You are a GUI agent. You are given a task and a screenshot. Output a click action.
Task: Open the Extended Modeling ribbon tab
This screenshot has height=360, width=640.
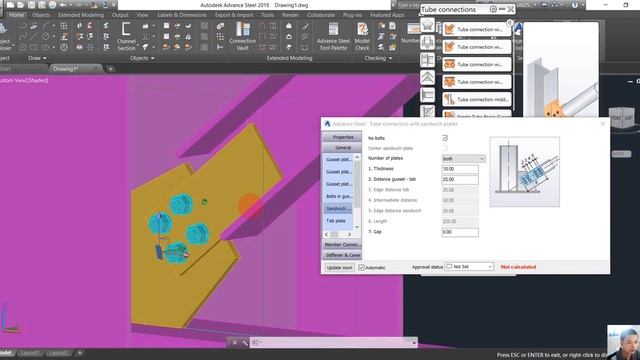[81, 15]
